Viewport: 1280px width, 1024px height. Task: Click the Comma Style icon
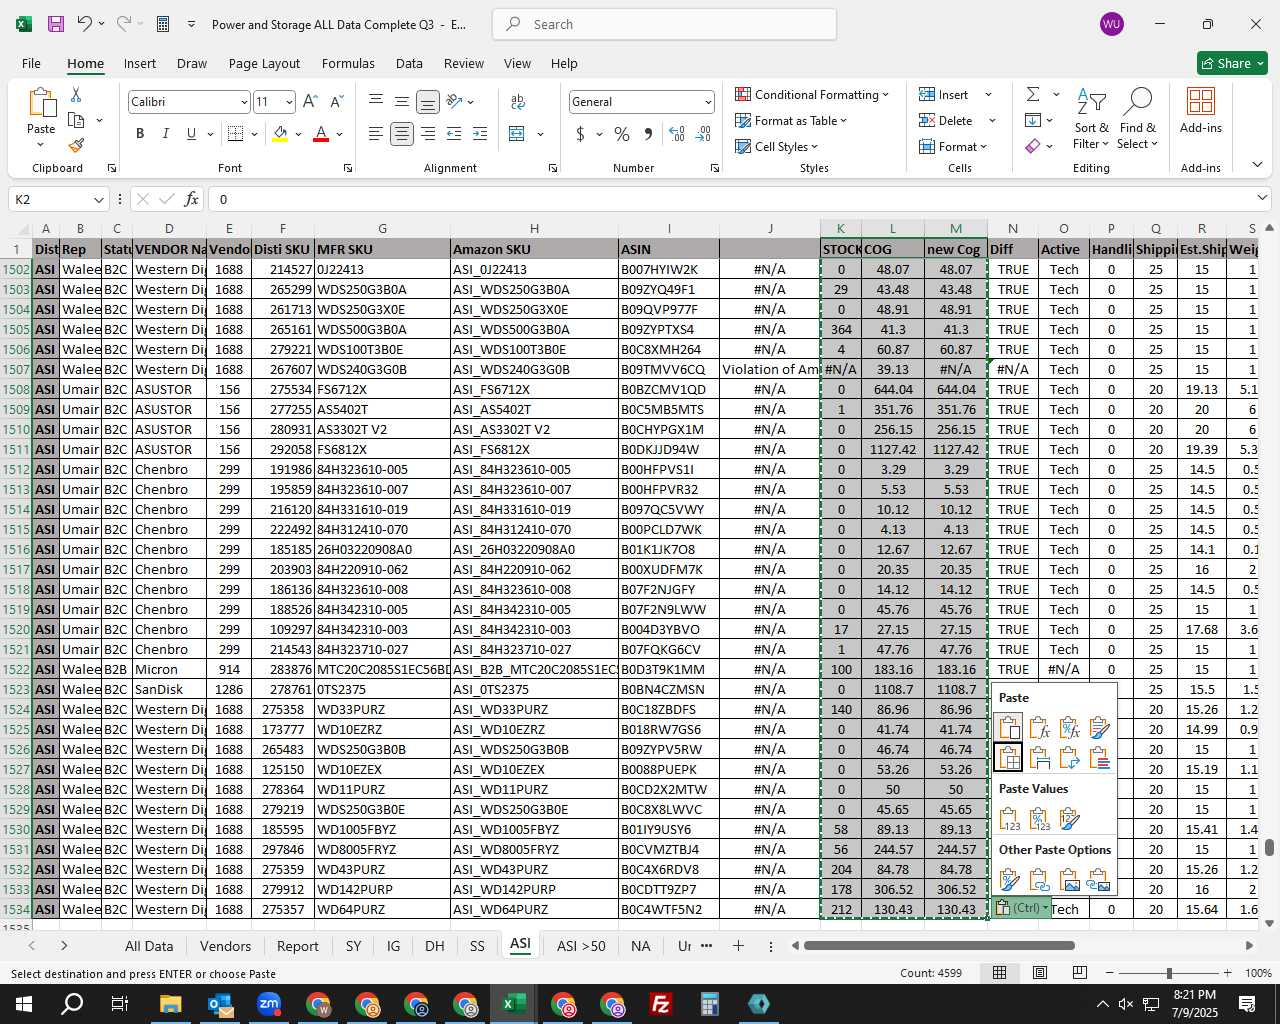click(648, 134)
